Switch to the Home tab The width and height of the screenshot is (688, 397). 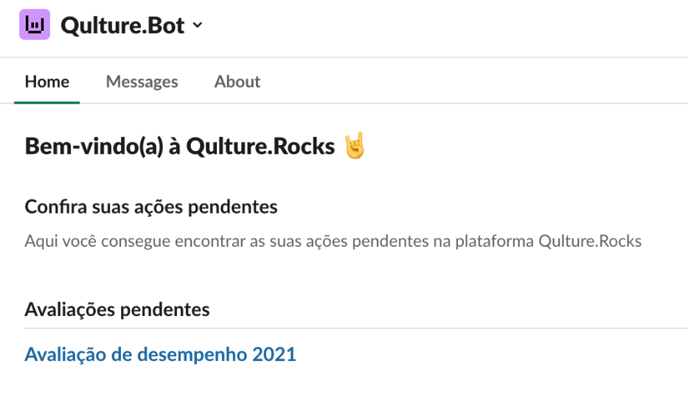click(x=47, y=82)
